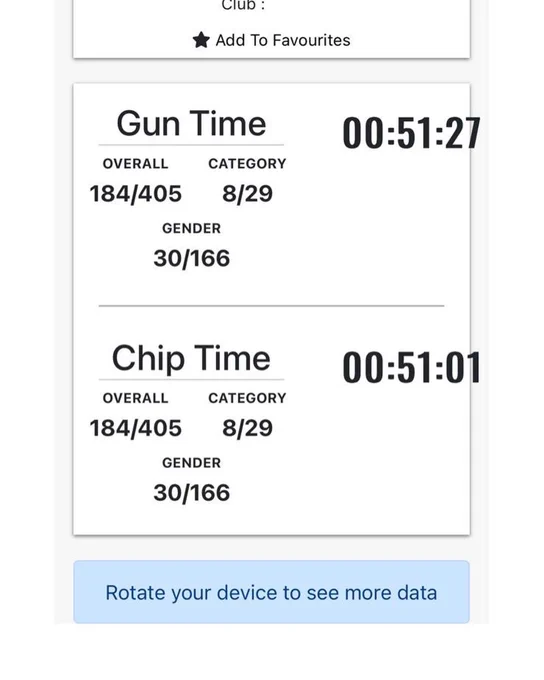
Task: Click 8/29 under Chip Time category
Action: pos(247,428)
